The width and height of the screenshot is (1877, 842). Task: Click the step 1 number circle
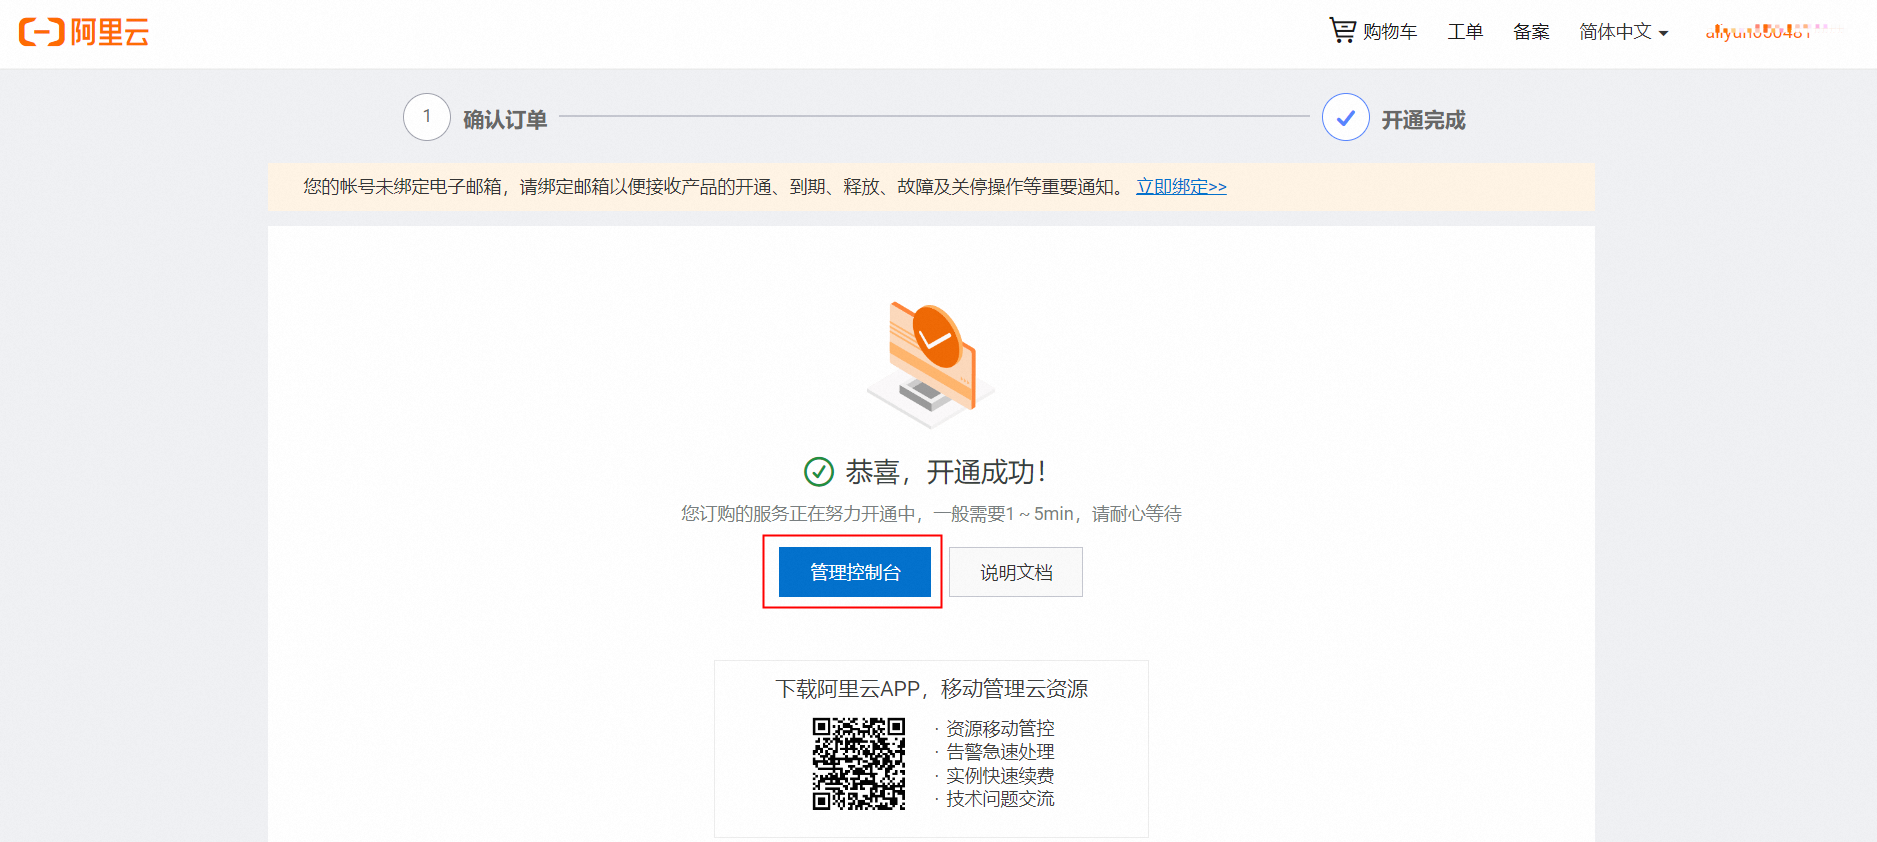(427, 117)
